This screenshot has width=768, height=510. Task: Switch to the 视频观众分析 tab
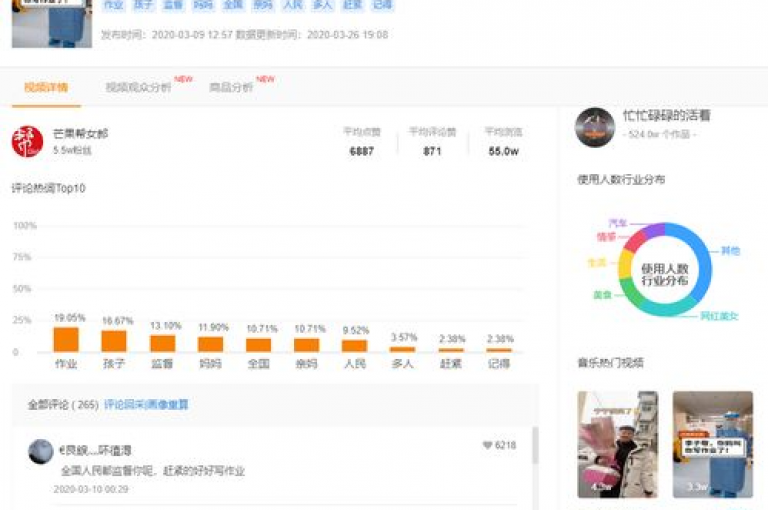coord(138,88)
